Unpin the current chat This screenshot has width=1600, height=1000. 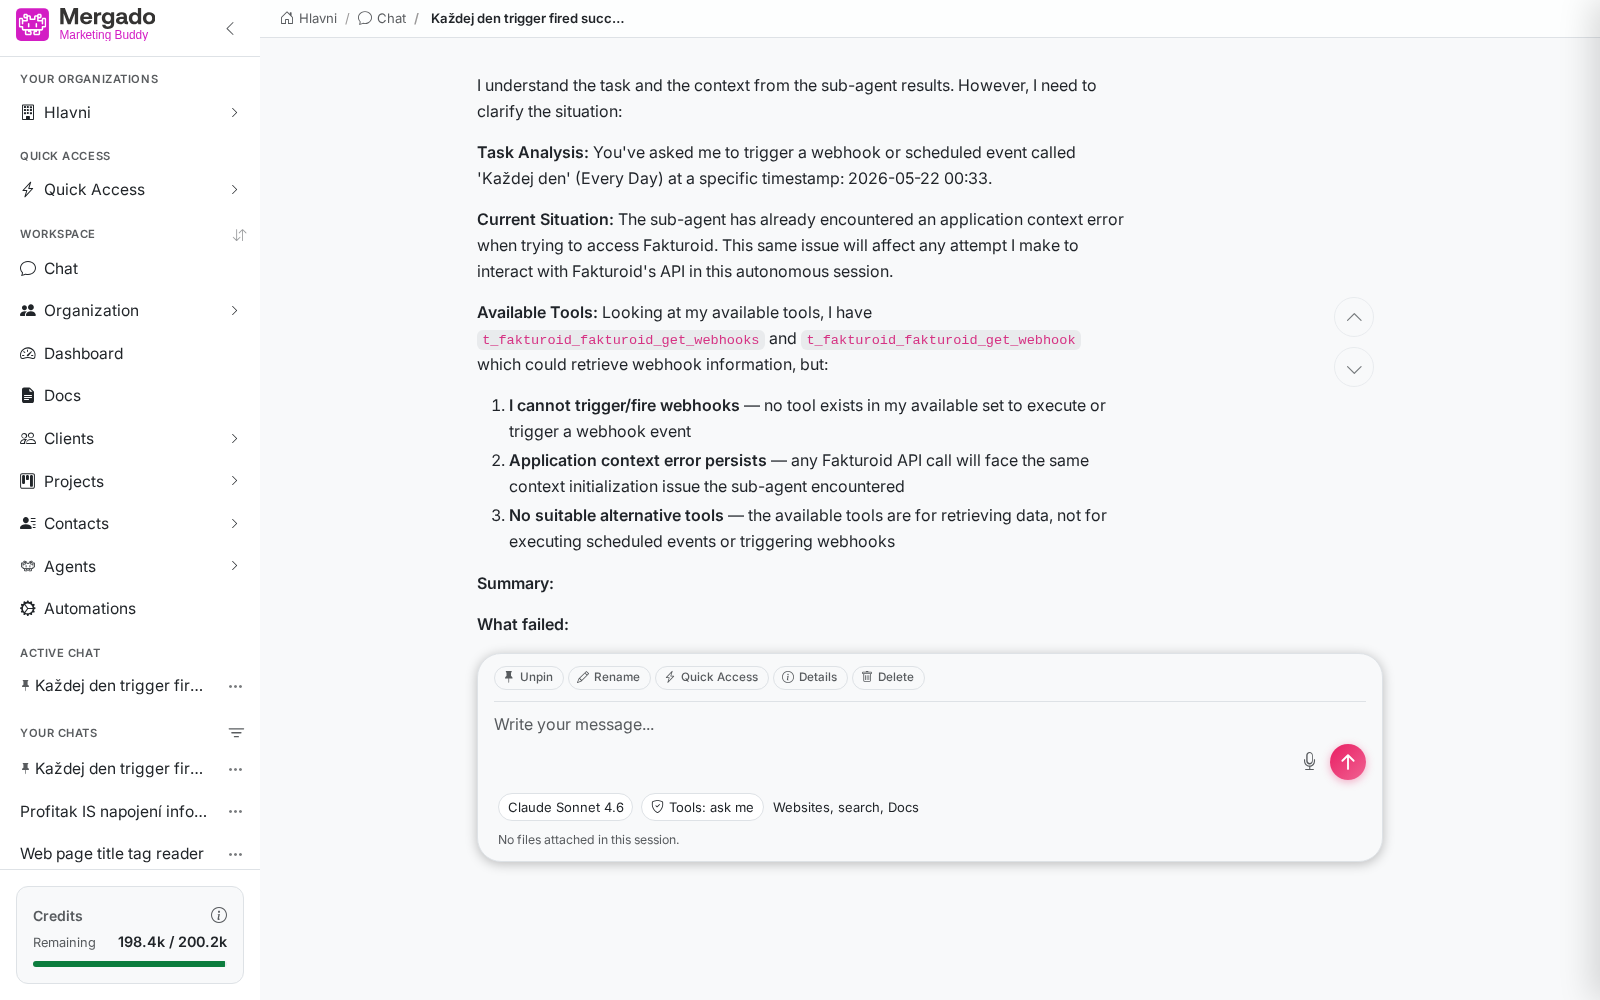[x=528, y=677]
